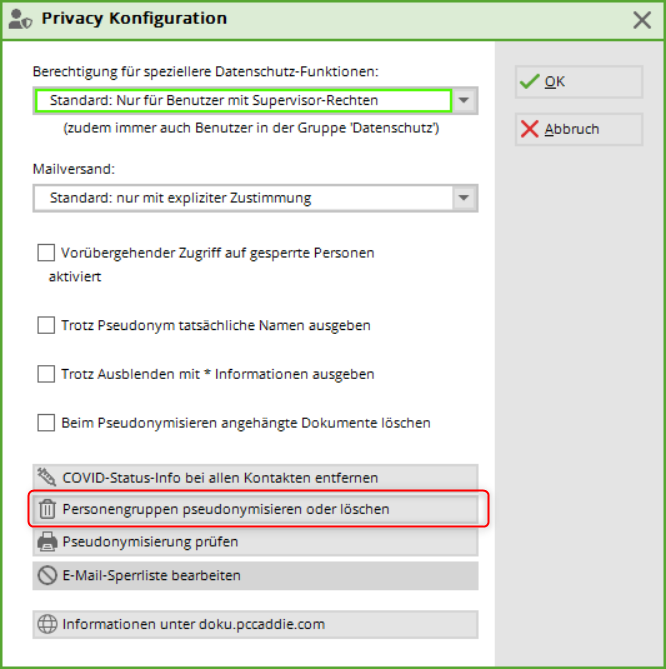Toggle Trotz Pseudonym tatsächliche Namen ausgeben

pyautogui.click(x=46, y=325)
